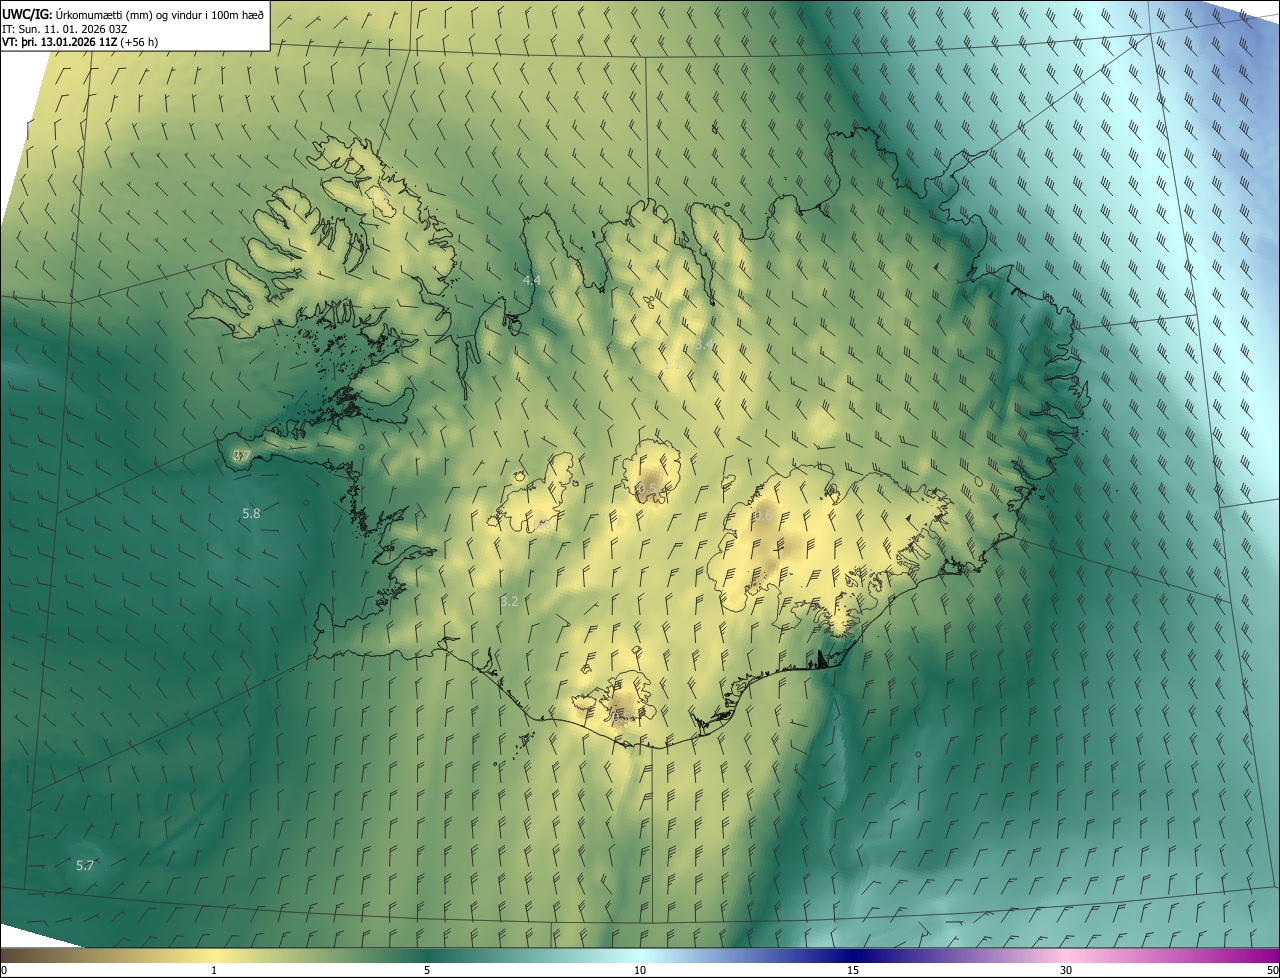Select the valid time "VT: þri. 13.01.2026 11Z (+56 h)"
Screen dimensions: 1280x978
pos(80,42)
